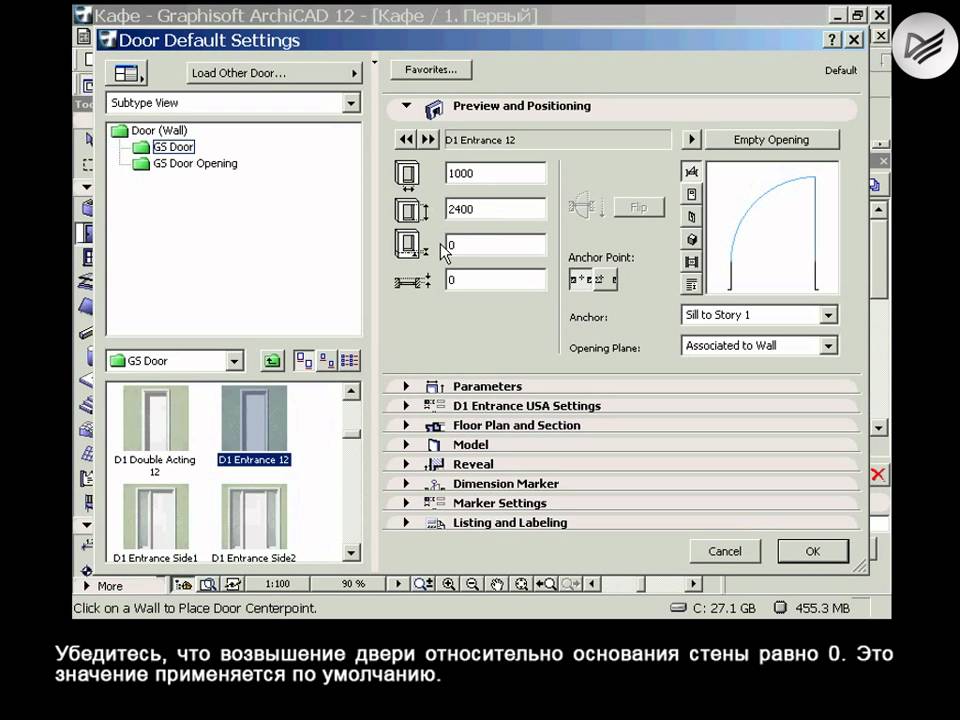Viewport: 960px width, 720px height.
Task: Click the door height field showing 2400
Action: pos(495,209)
